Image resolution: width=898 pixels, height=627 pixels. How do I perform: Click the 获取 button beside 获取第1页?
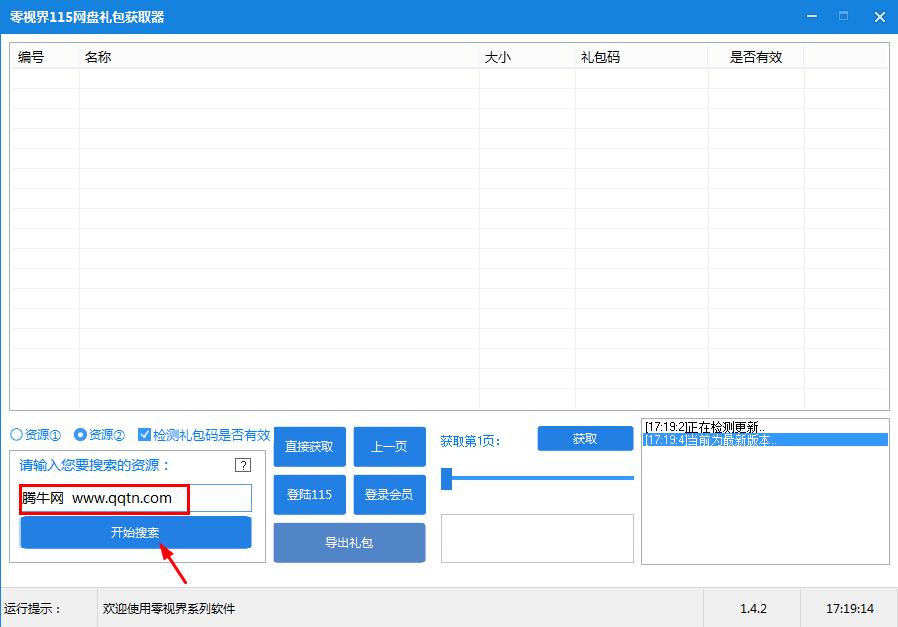tap(585, 439)
